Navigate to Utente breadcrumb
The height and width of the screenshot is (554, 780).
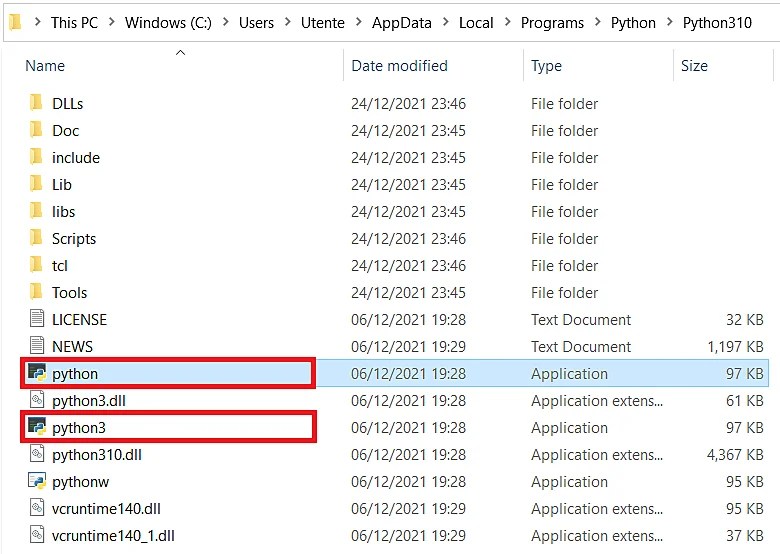click(x=323, y=22)
